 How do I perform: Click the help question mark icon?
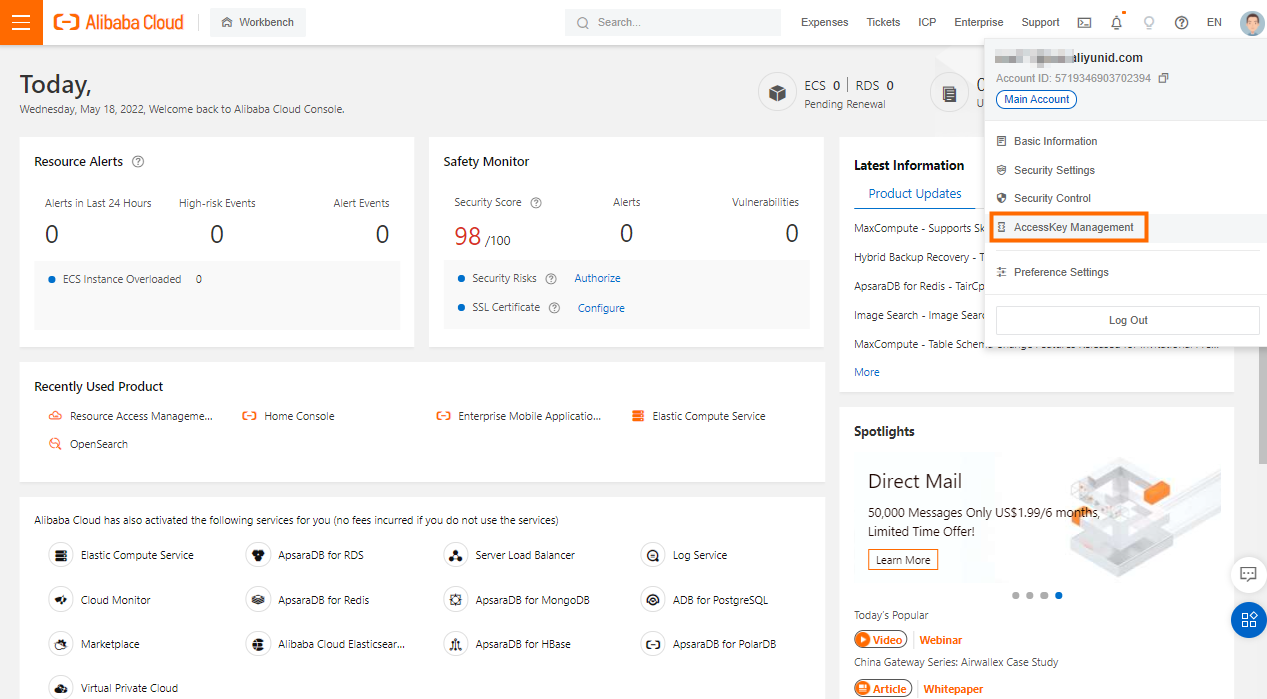(1181, 22)
